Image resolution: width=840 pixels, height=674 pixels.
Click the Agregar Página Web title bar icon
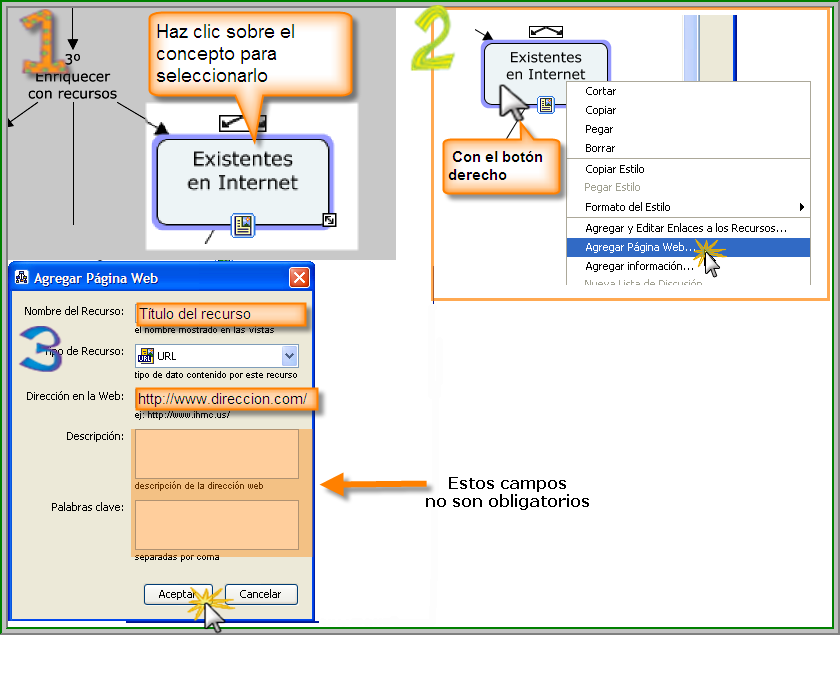[x=22, y=278]
